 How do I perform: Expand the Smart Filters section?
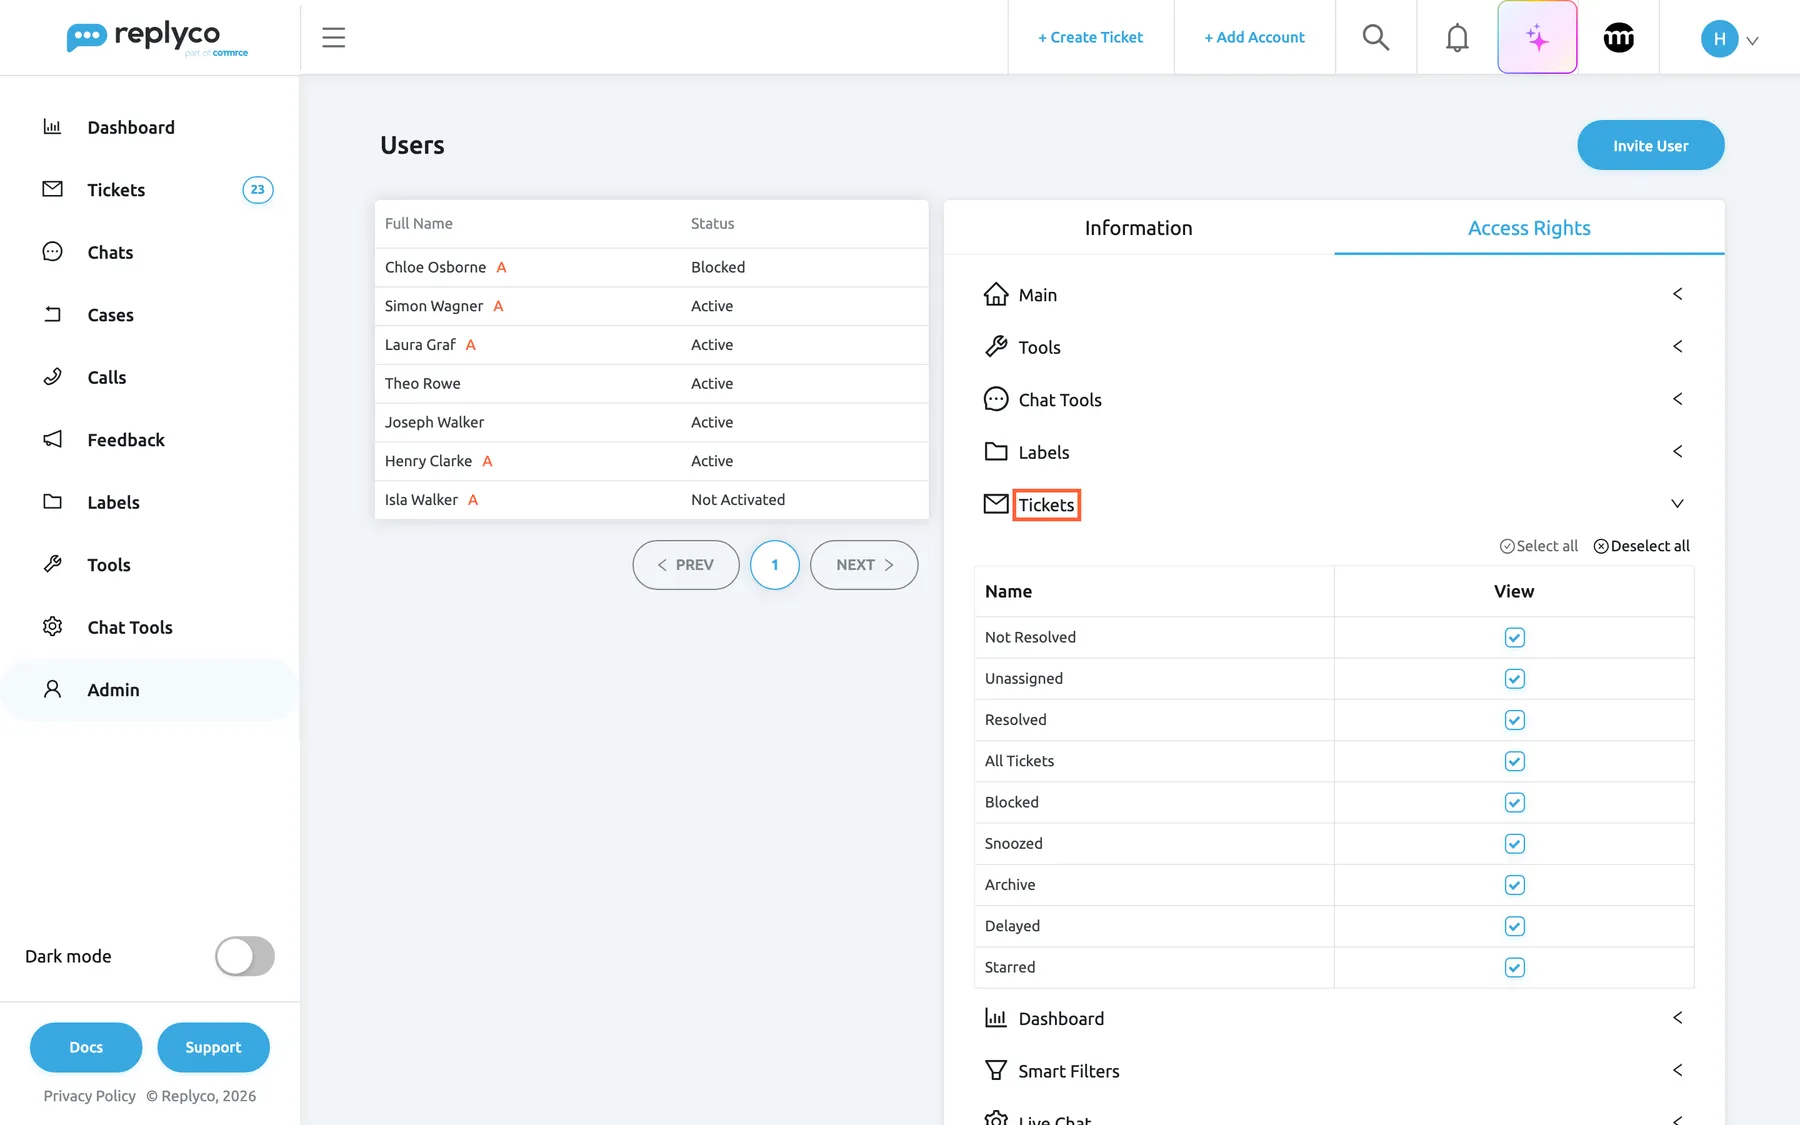click(x=1333, y=1070)
